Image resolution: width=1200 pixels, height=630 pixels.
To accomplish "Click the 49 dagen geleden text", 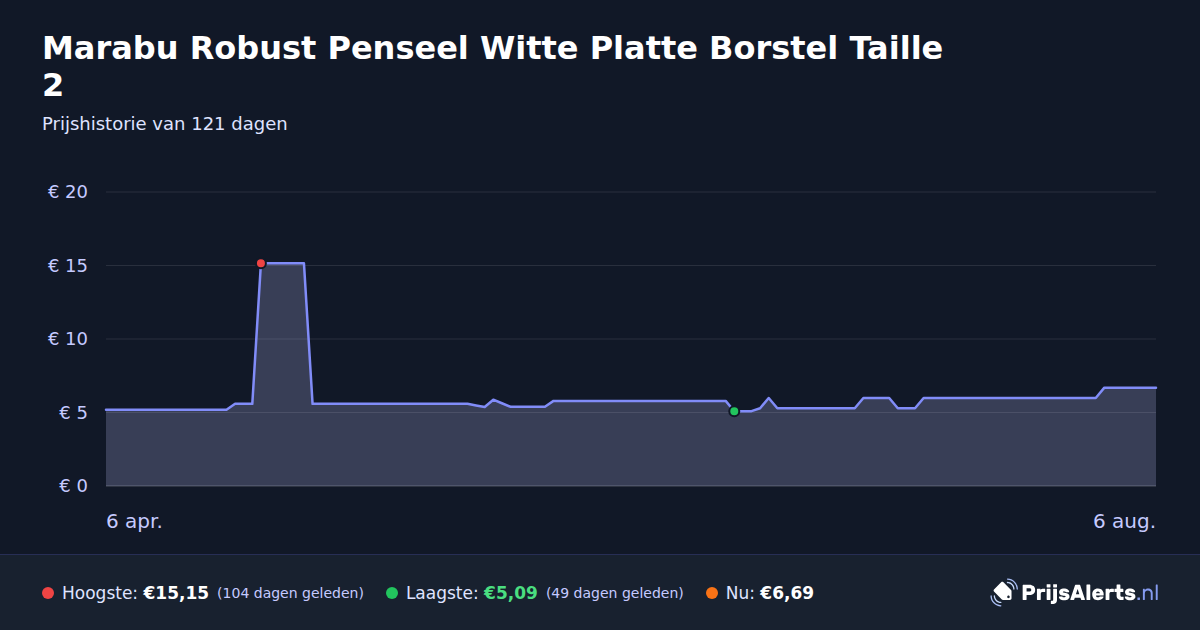I will click(615, 593).
